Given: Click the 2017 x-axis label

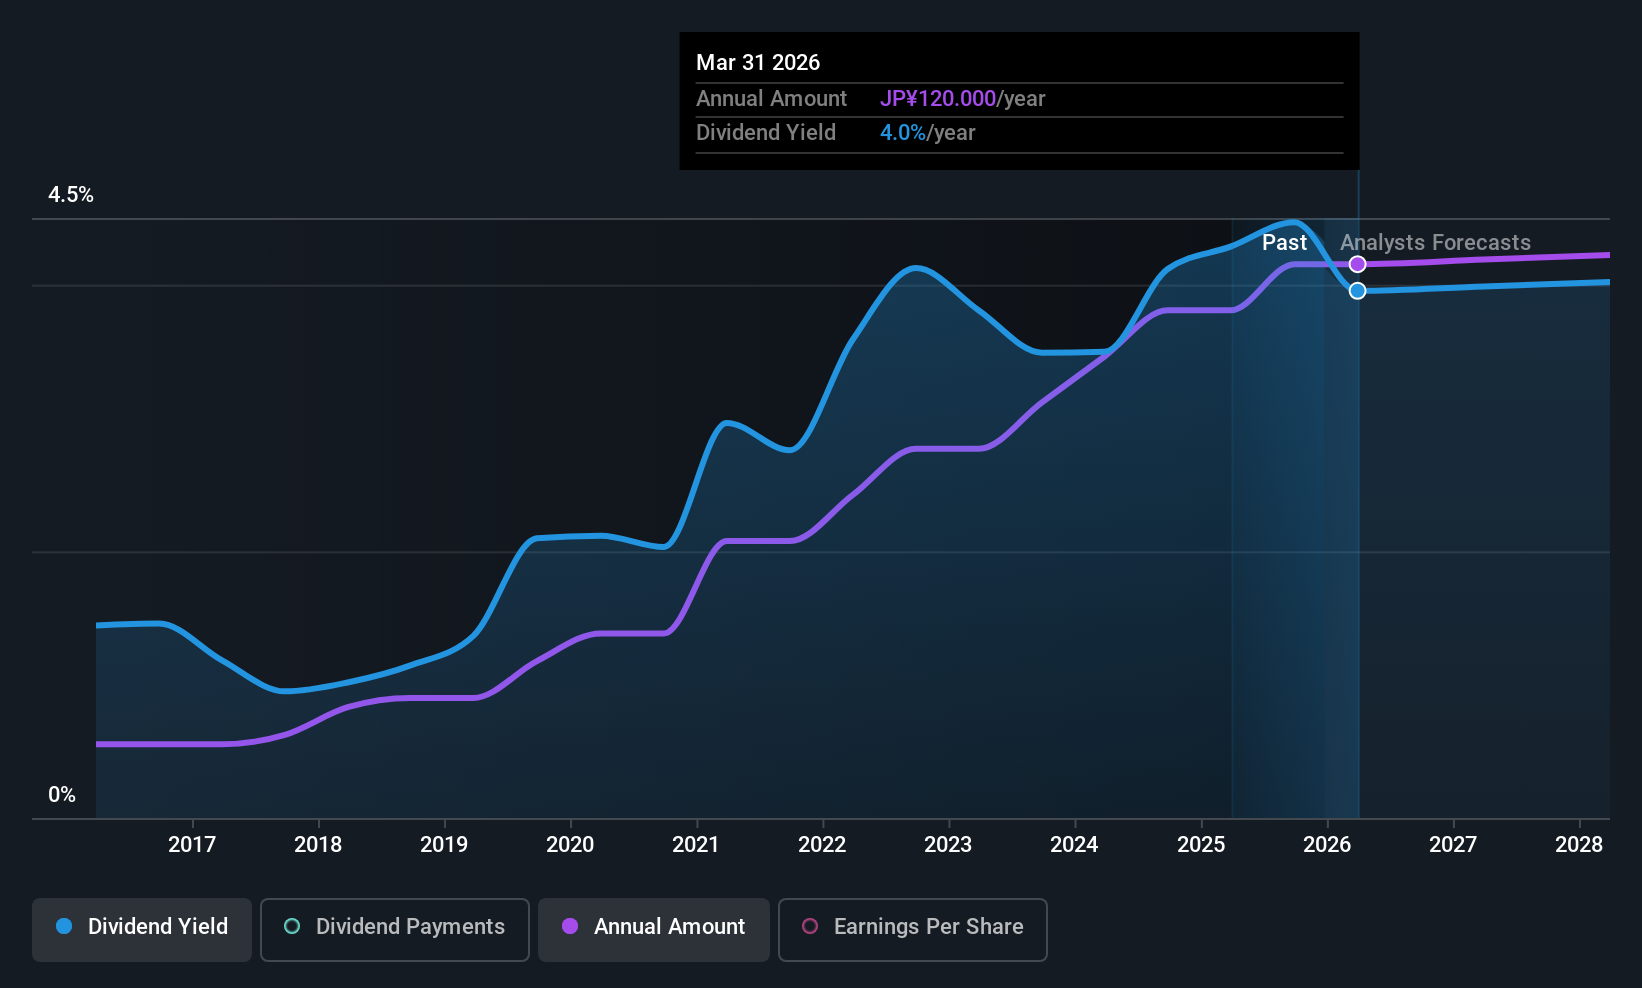Looking at the screenshot, I should click(192, 845).
